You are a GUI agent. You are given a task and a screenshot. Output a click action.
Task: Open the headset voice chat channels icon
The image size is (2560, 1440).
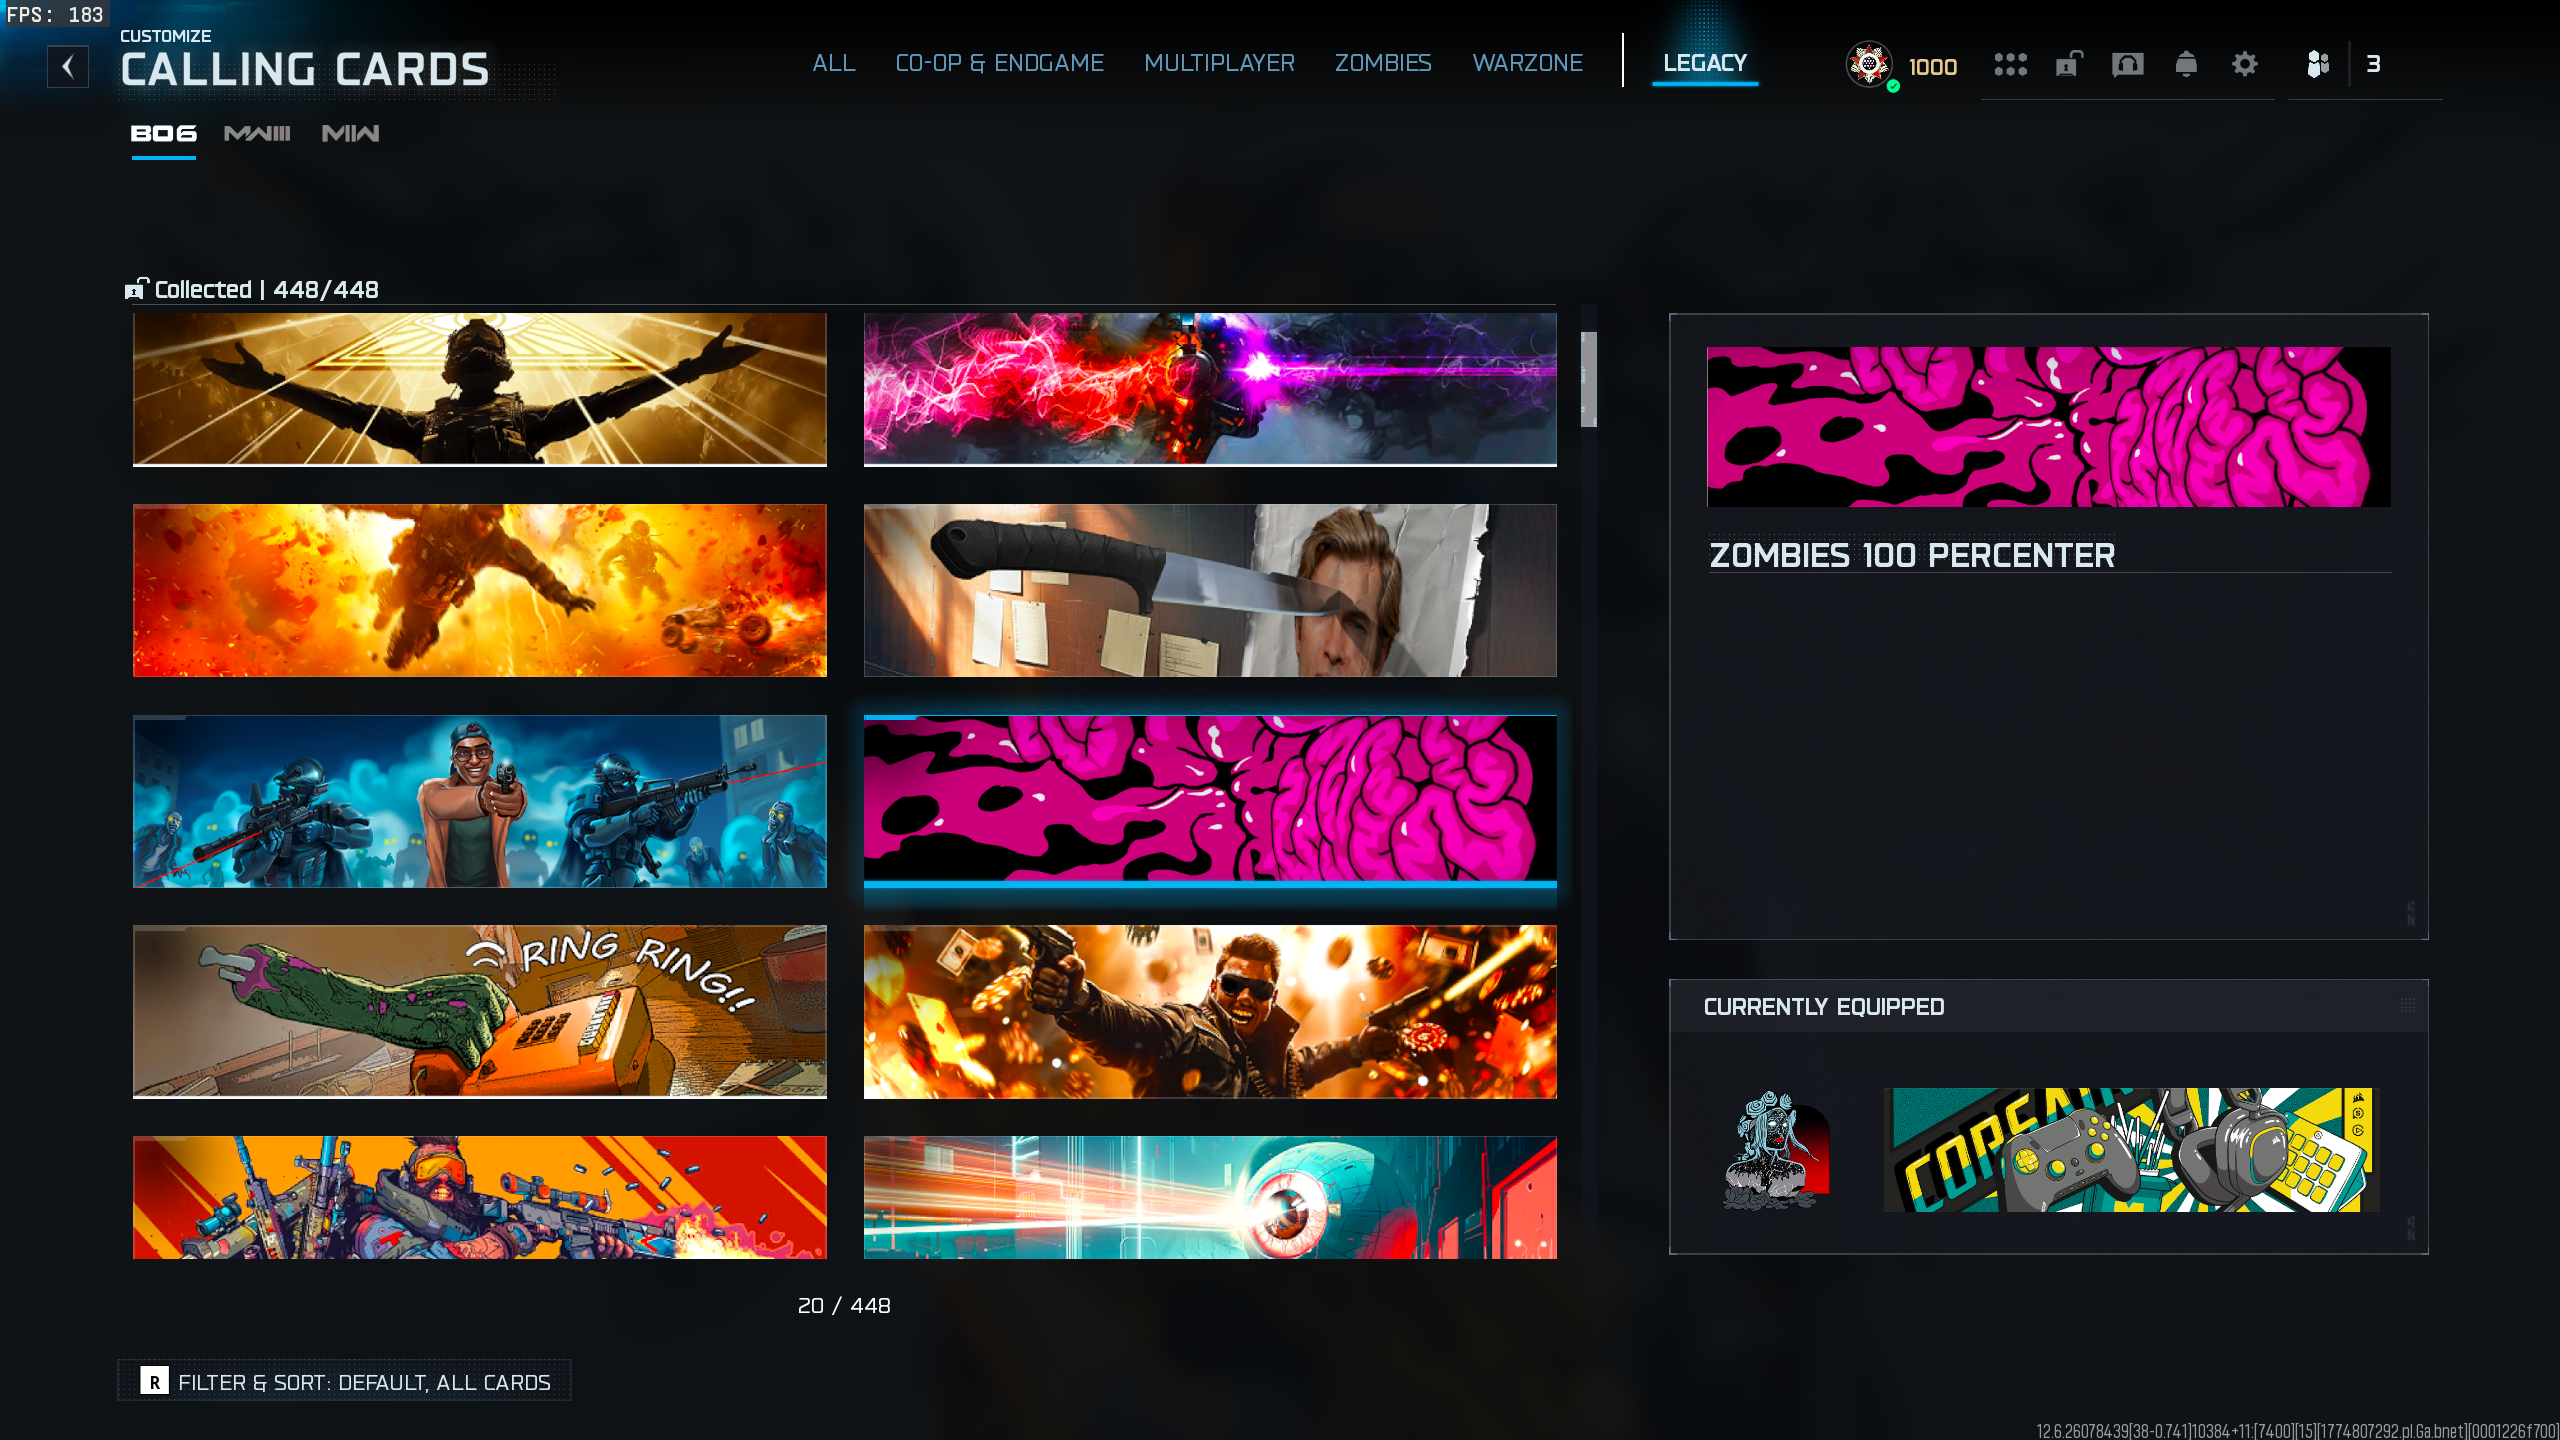[x=2127, y=65]
